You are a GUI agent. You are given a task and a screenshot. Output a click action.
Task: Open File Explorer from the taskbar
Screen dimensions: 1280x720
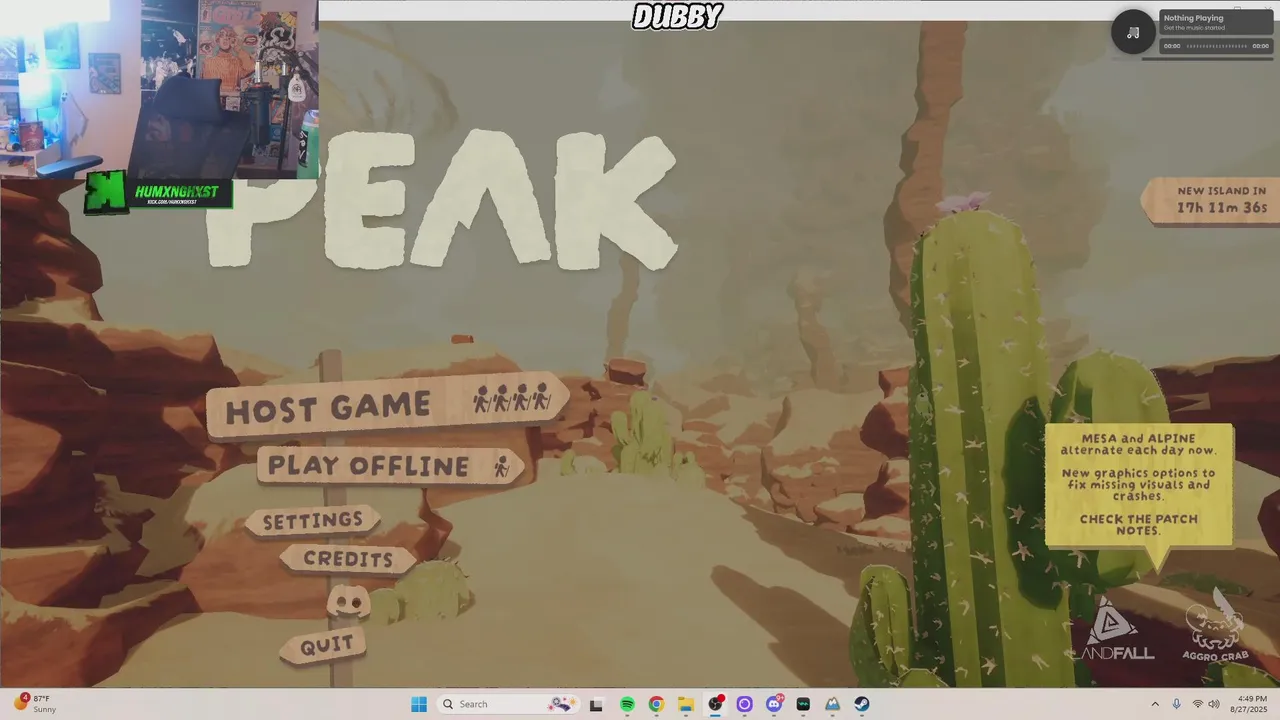point(686,704)
